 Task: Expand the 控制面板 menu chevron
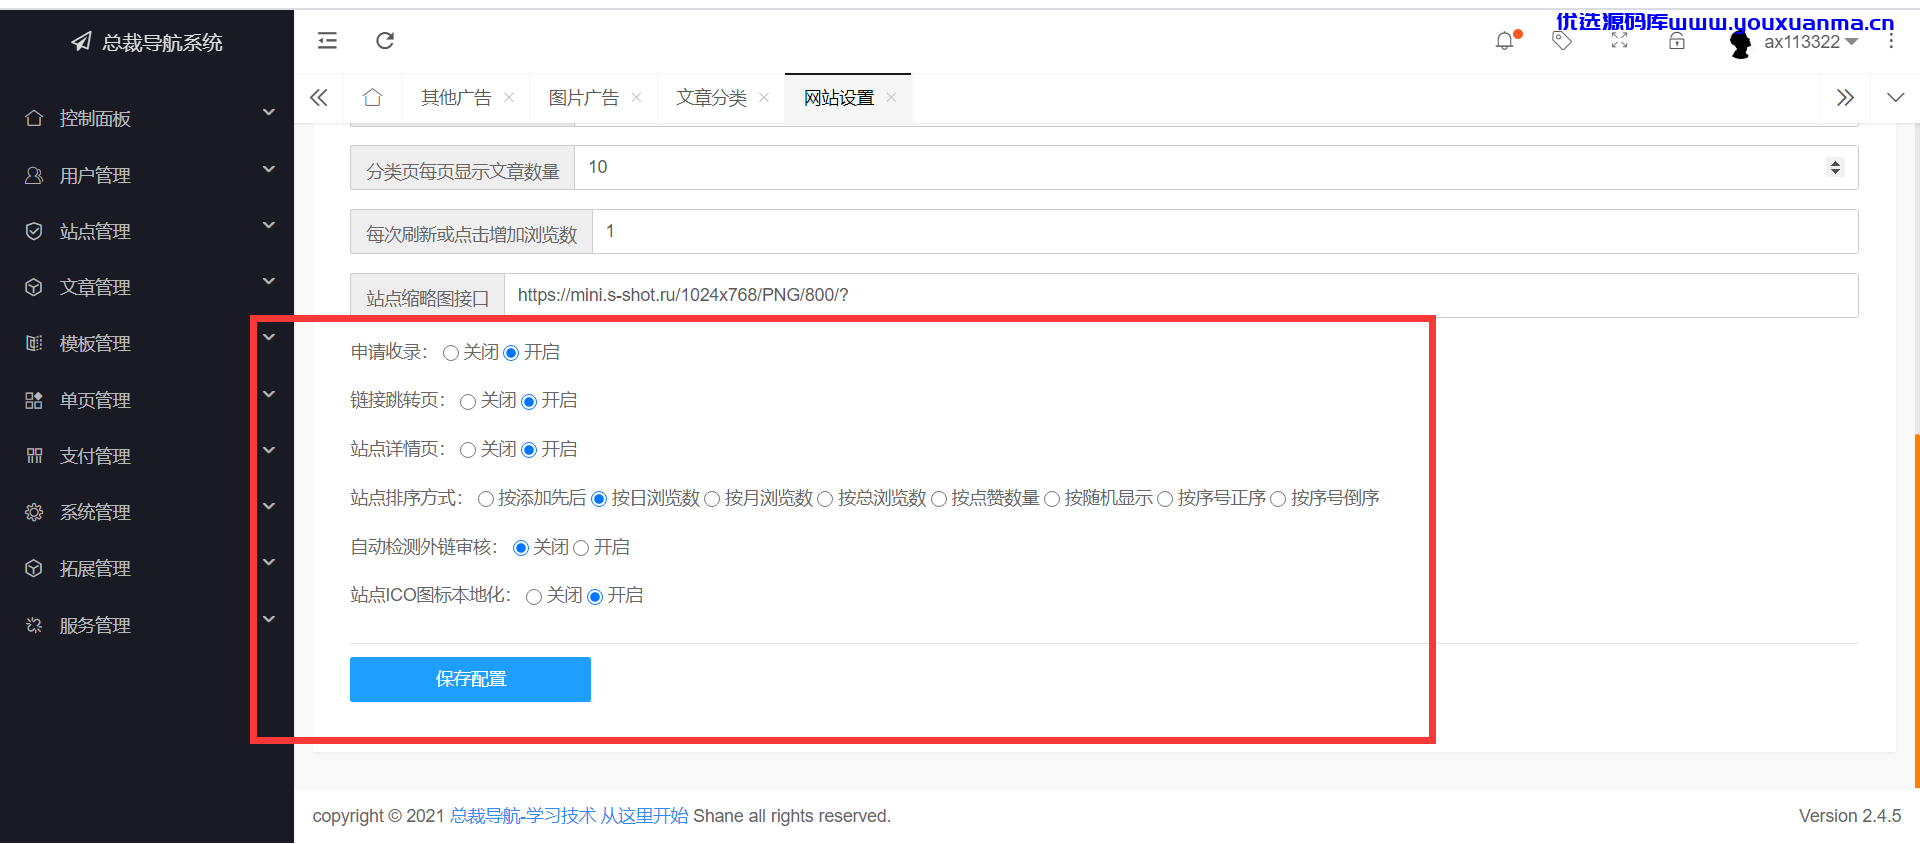269,113
